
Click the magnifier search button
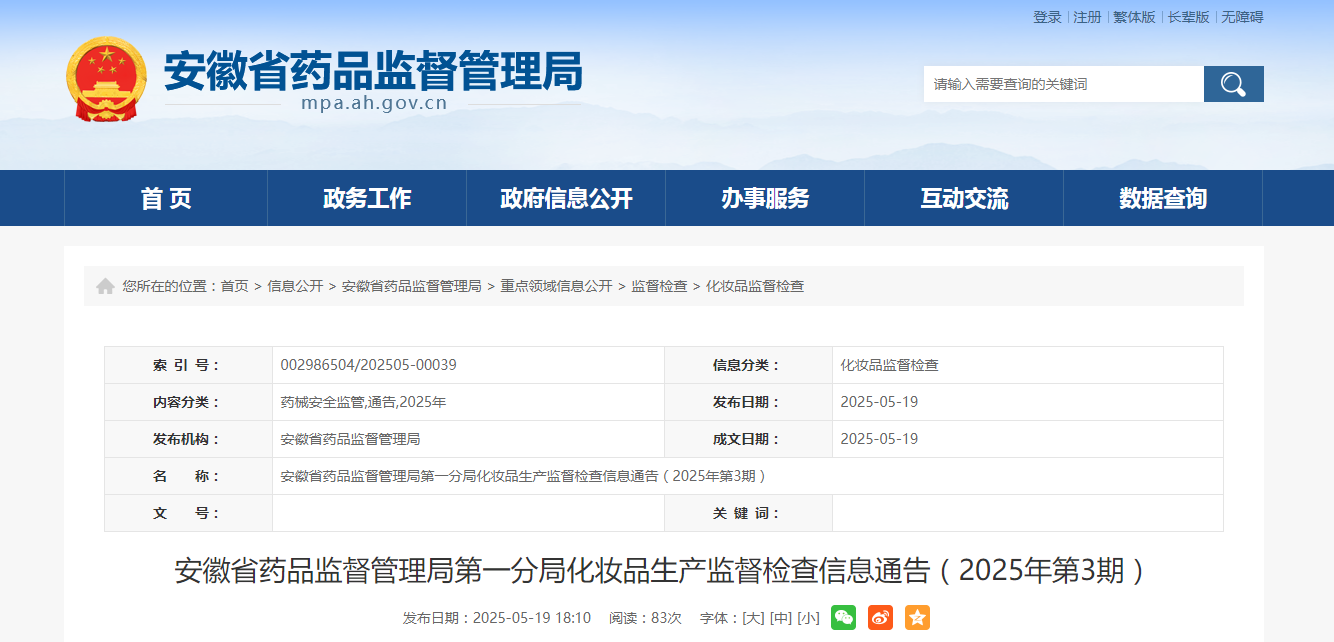coord(1233,84)
